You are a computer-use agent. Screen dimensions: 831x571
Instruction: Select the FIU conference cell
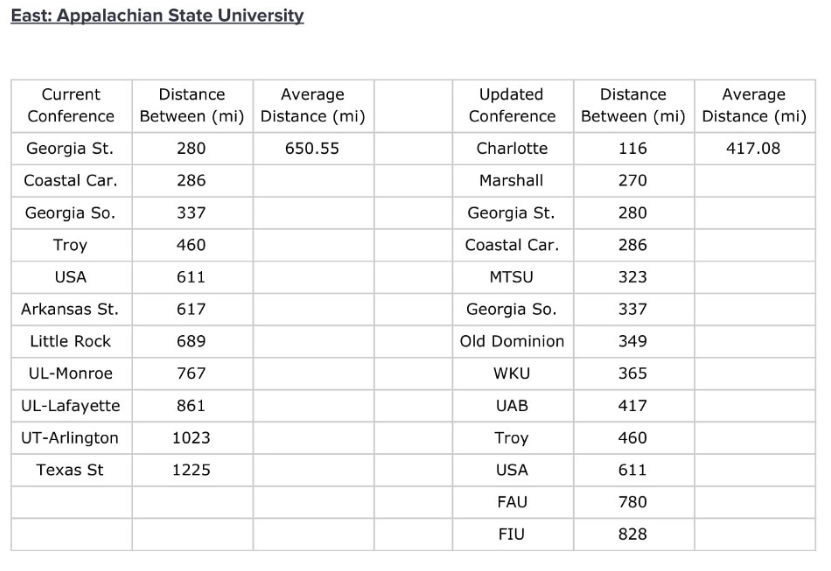pos(512,534)
